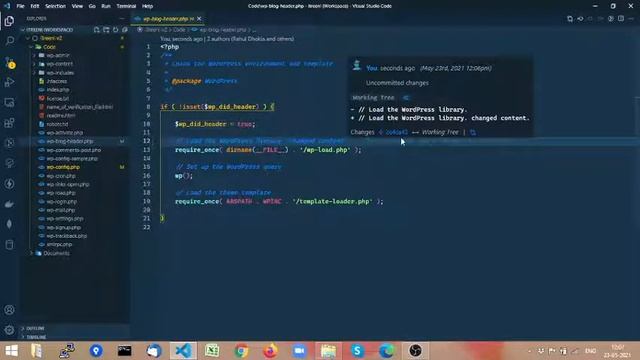Open the Thunder Client lightning bolt view

[9, 184]
